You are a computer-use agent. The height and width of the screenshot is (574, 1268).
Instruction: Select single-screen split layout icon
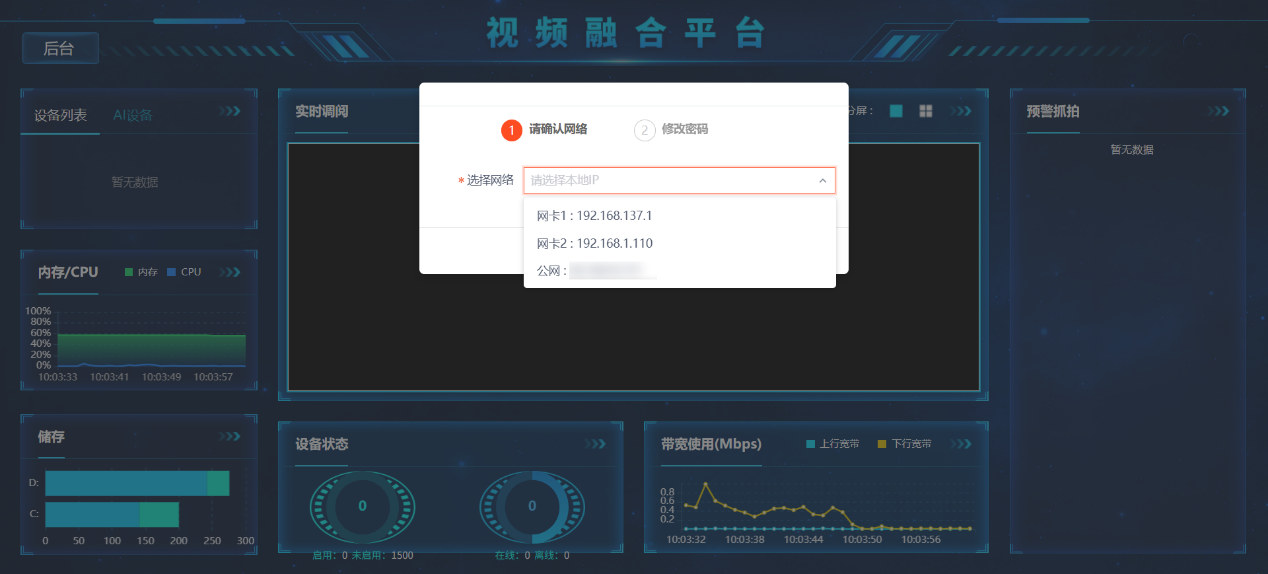[896, 111]
